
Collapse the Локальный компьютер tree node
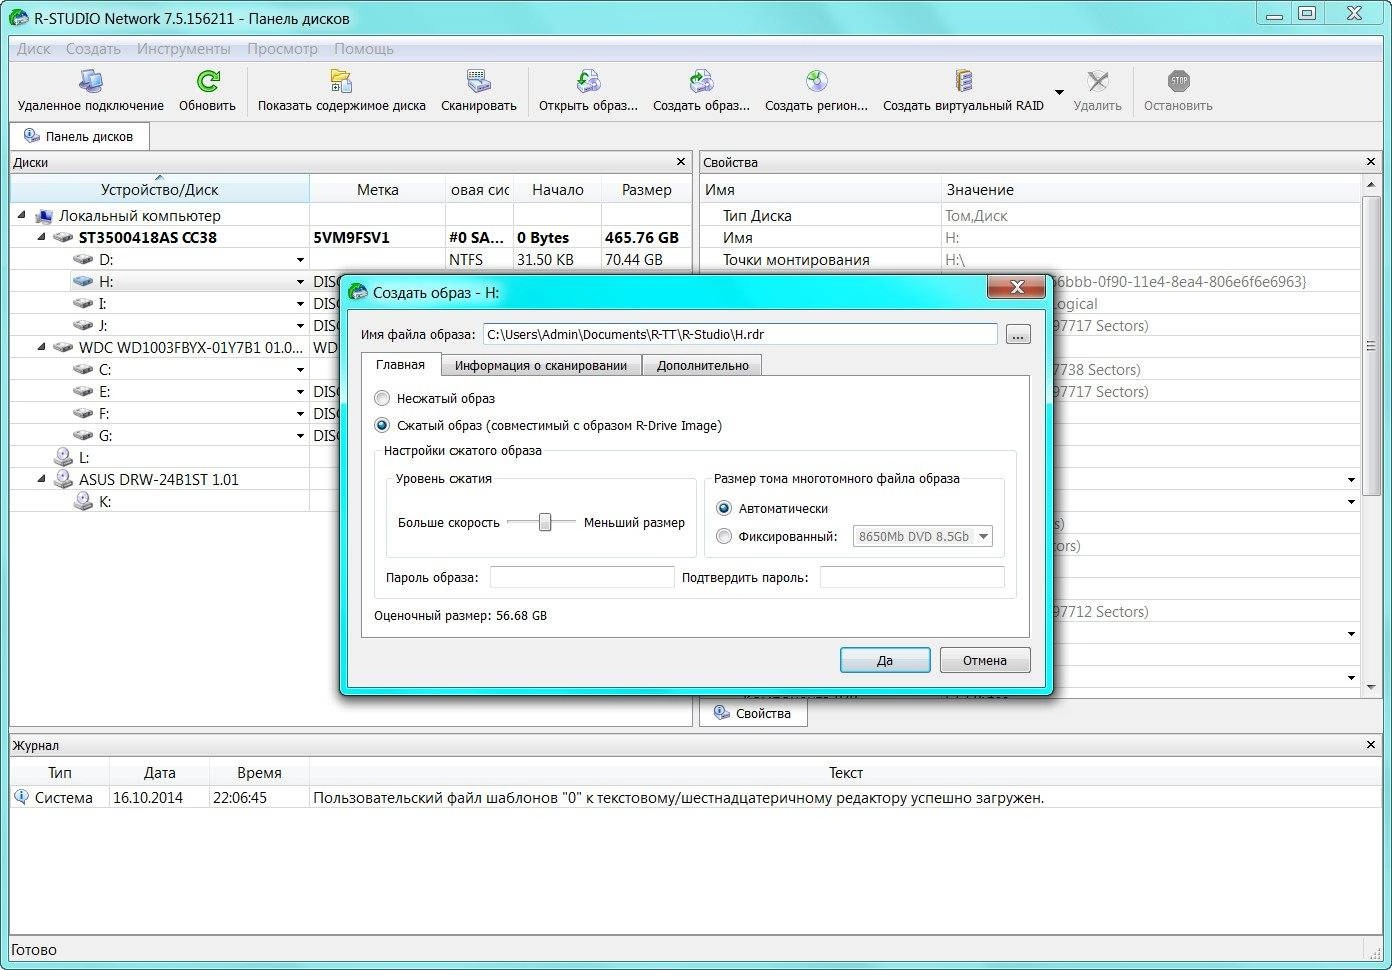click(x=22, y=215)
